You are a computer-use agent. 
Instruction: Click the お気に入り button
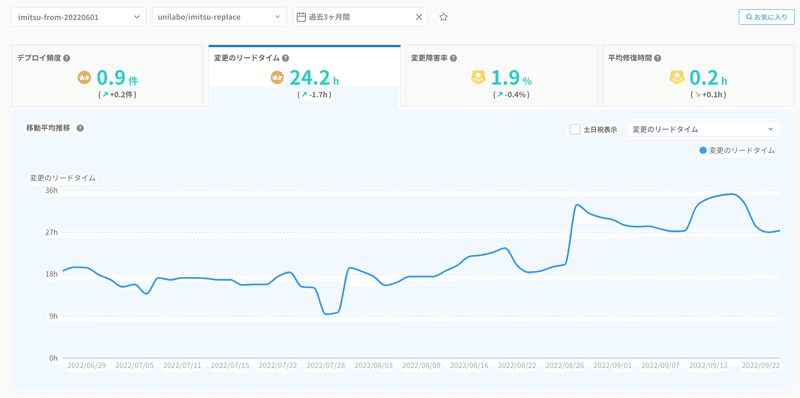[x=766, y=17]
